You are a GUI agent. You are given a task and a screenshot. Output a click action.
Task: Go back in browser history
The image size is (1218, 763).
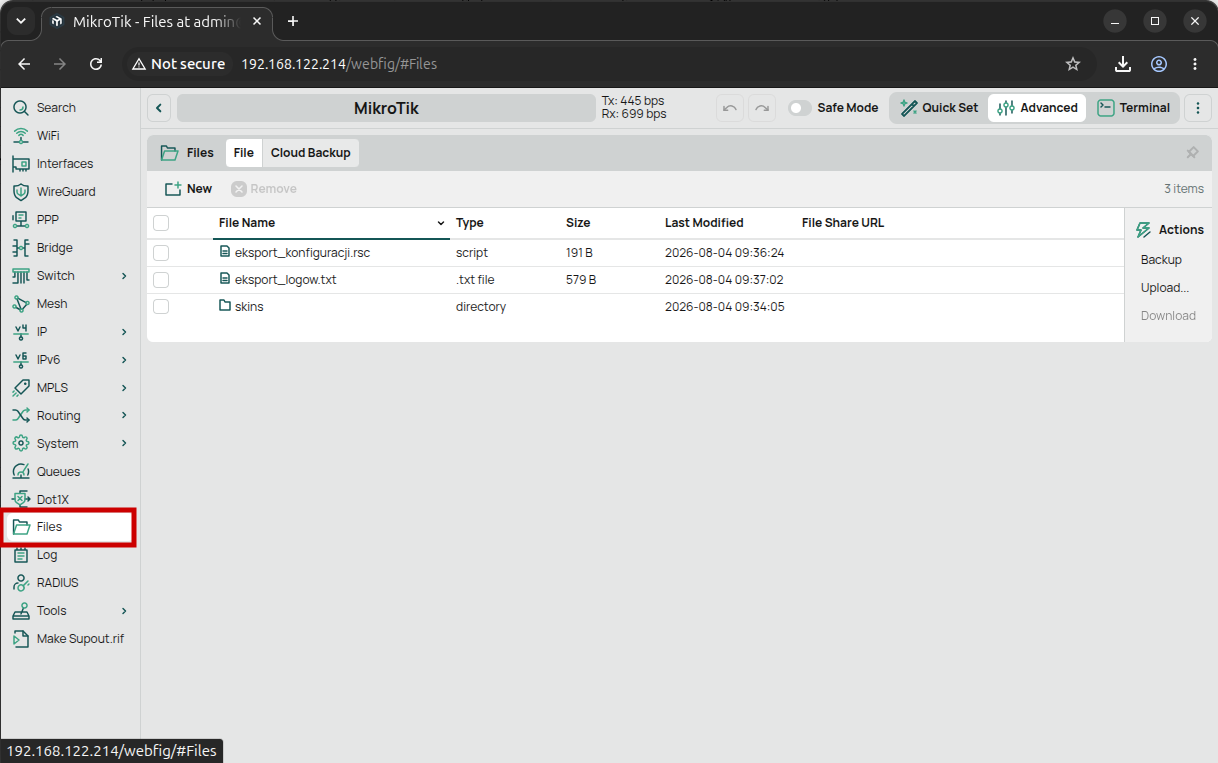tap(24, 64)
